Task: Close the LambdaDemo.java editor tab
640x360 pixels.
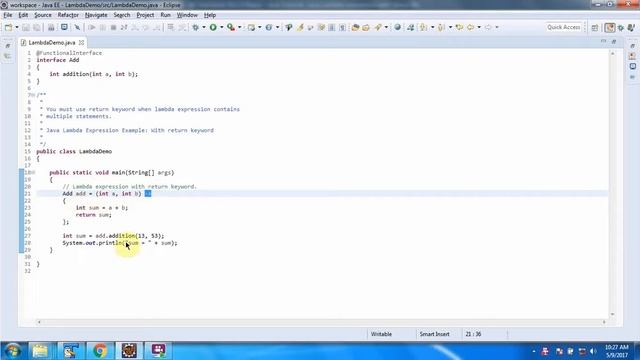Action: 82,42
